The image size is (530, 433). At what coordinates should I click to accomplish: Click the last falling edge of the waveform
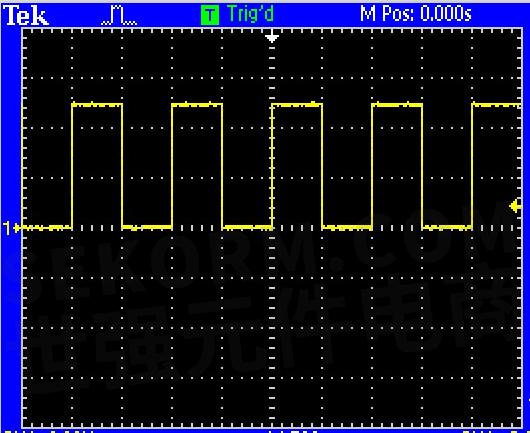coord(422,166)
